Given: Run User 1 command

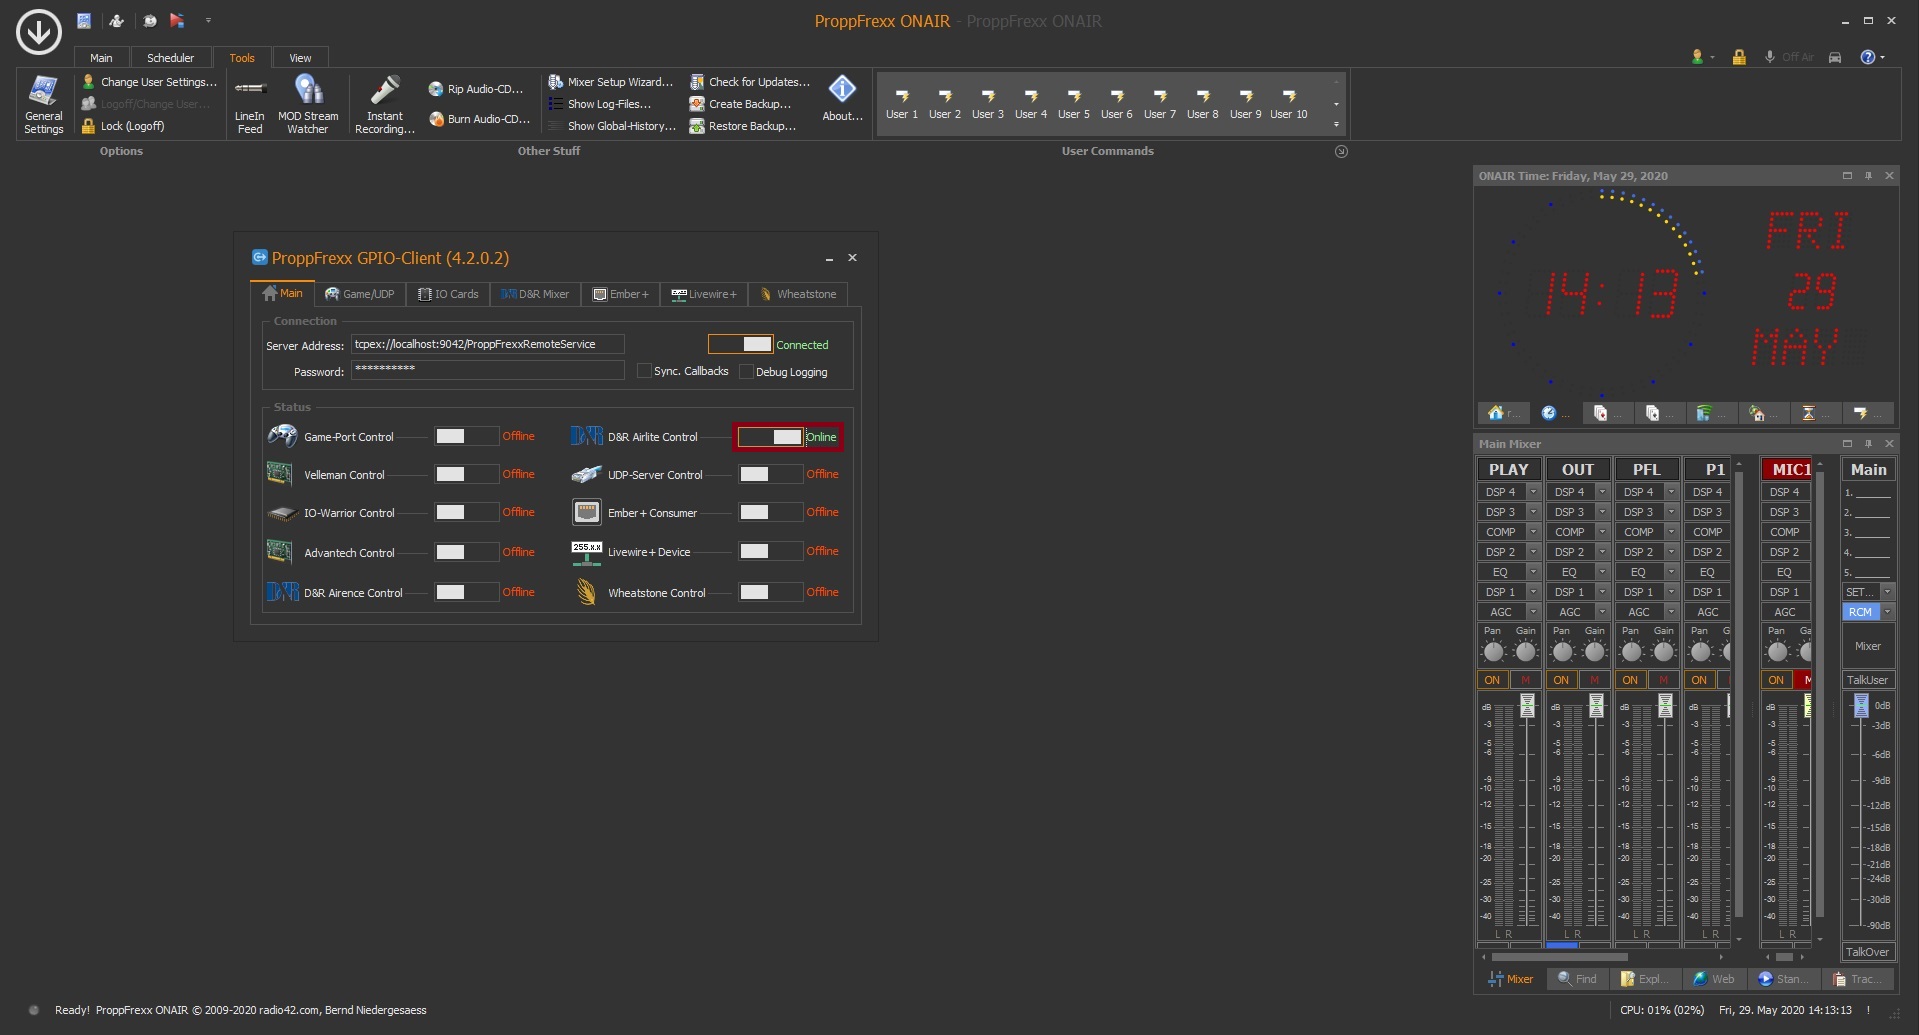Looking at the screenshot, I should [901, 103].
